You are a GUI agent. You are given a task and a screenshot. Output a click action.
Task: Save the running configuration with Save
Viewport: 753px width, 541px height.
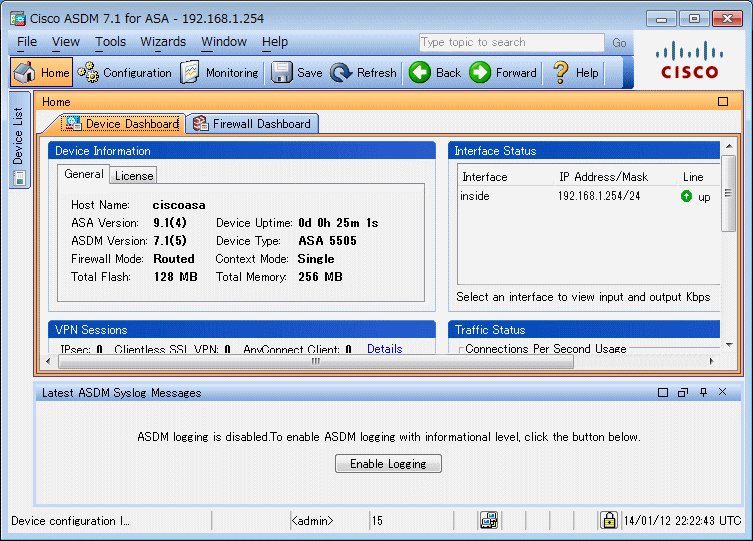point(296,73)
